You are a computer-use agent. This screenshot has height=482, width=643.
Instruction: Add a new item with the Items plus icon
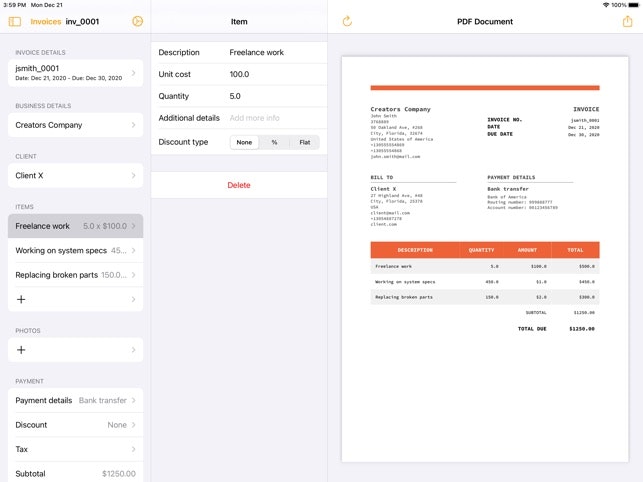pos(21,299)
